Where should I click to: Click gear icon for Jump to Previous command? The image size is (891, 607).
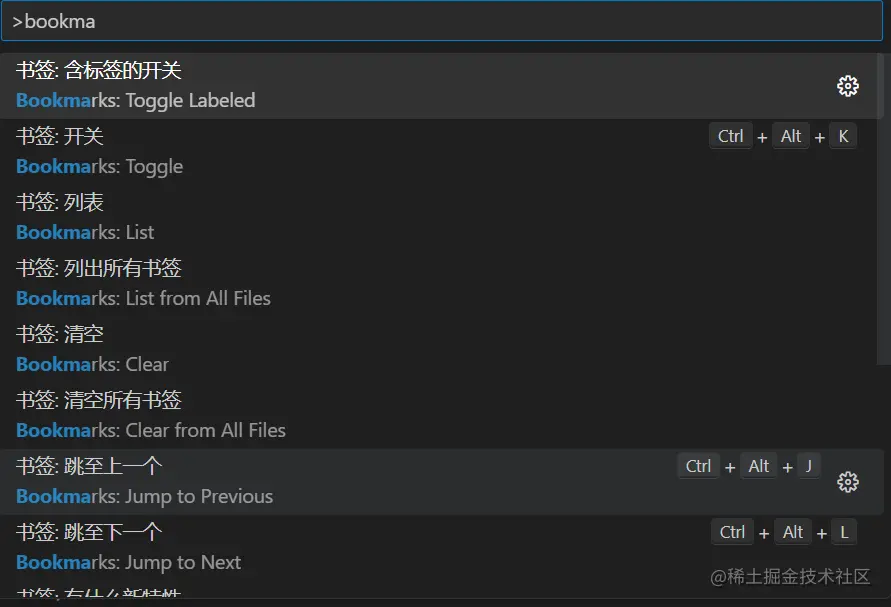pyautogui.click(x=847, y=482)
